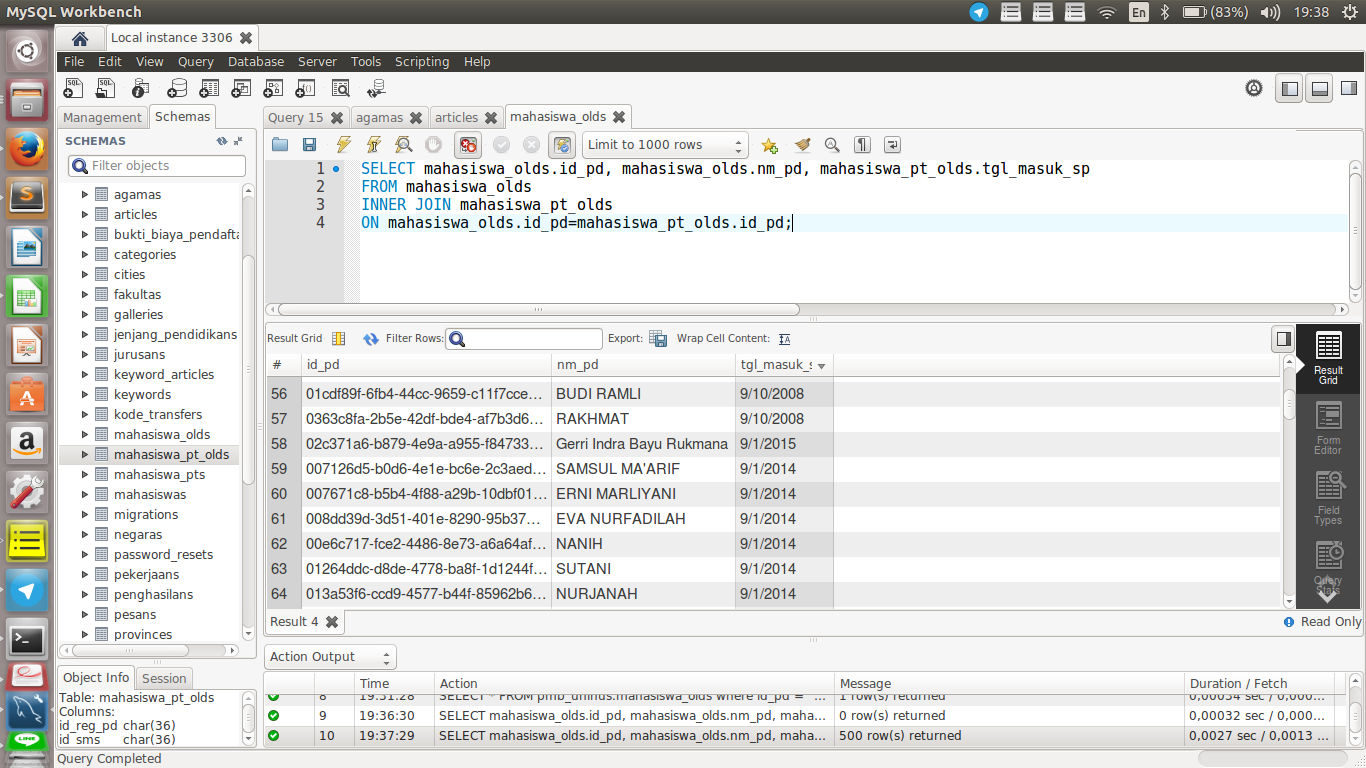Refresh the schemas list

click(x=222, y=141)
